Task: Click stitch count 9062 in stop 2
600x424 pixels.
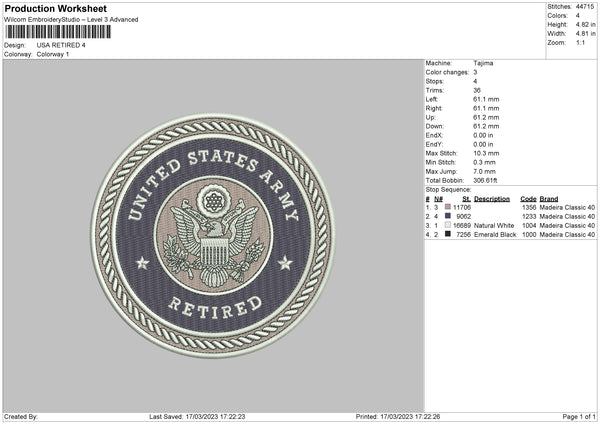Action: coord(464,217)
